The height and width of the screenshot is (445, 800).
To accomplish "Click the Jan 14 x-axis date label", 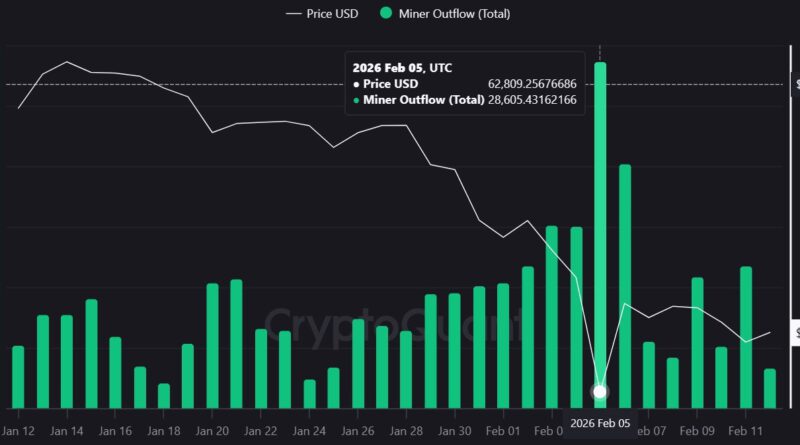I will coord(66,430).
